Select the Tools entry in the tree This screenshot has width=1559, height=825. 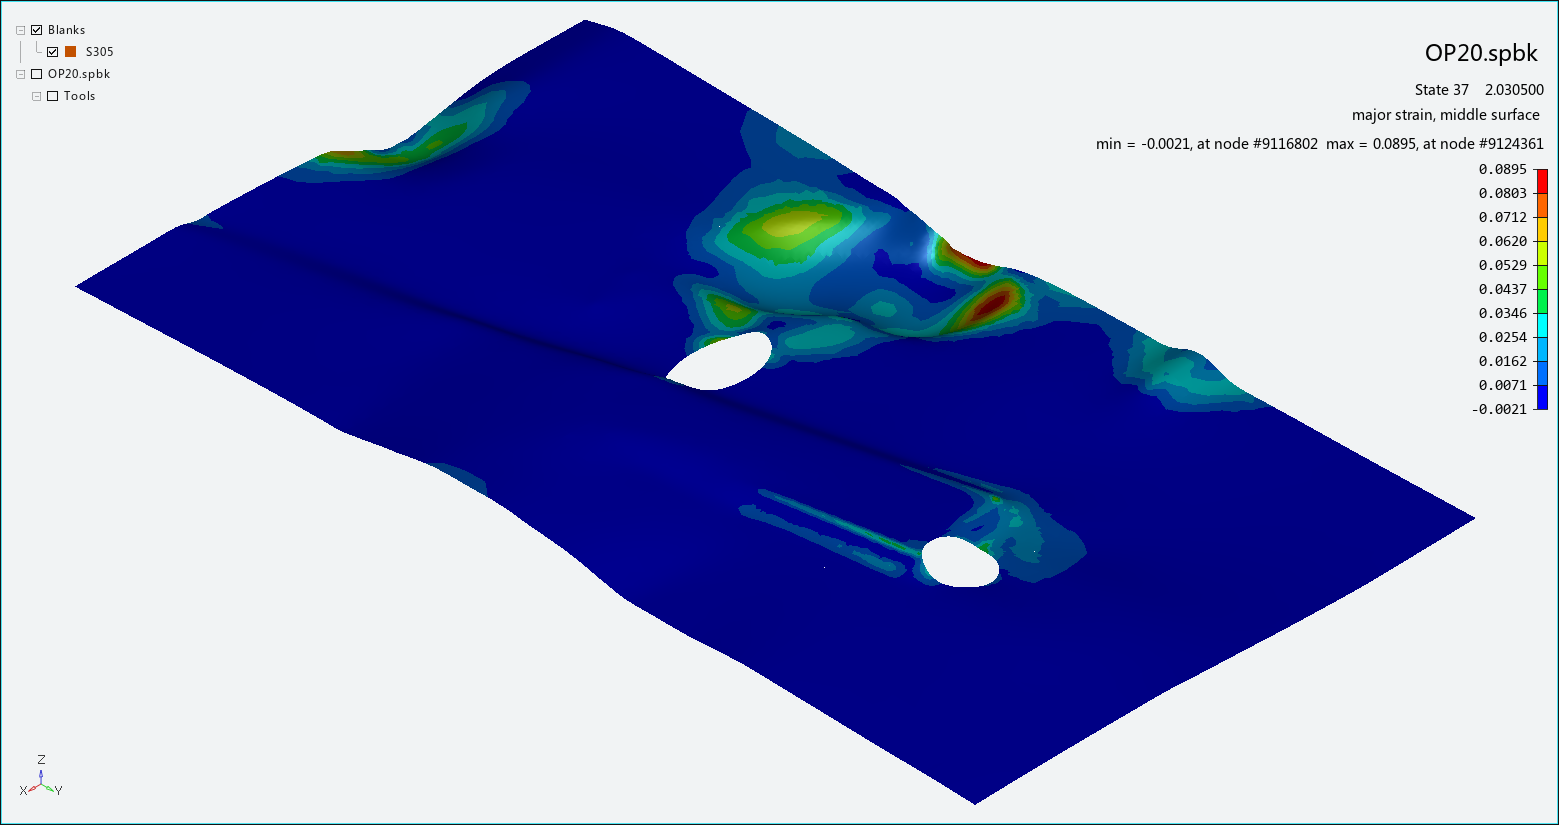point(81,95)
